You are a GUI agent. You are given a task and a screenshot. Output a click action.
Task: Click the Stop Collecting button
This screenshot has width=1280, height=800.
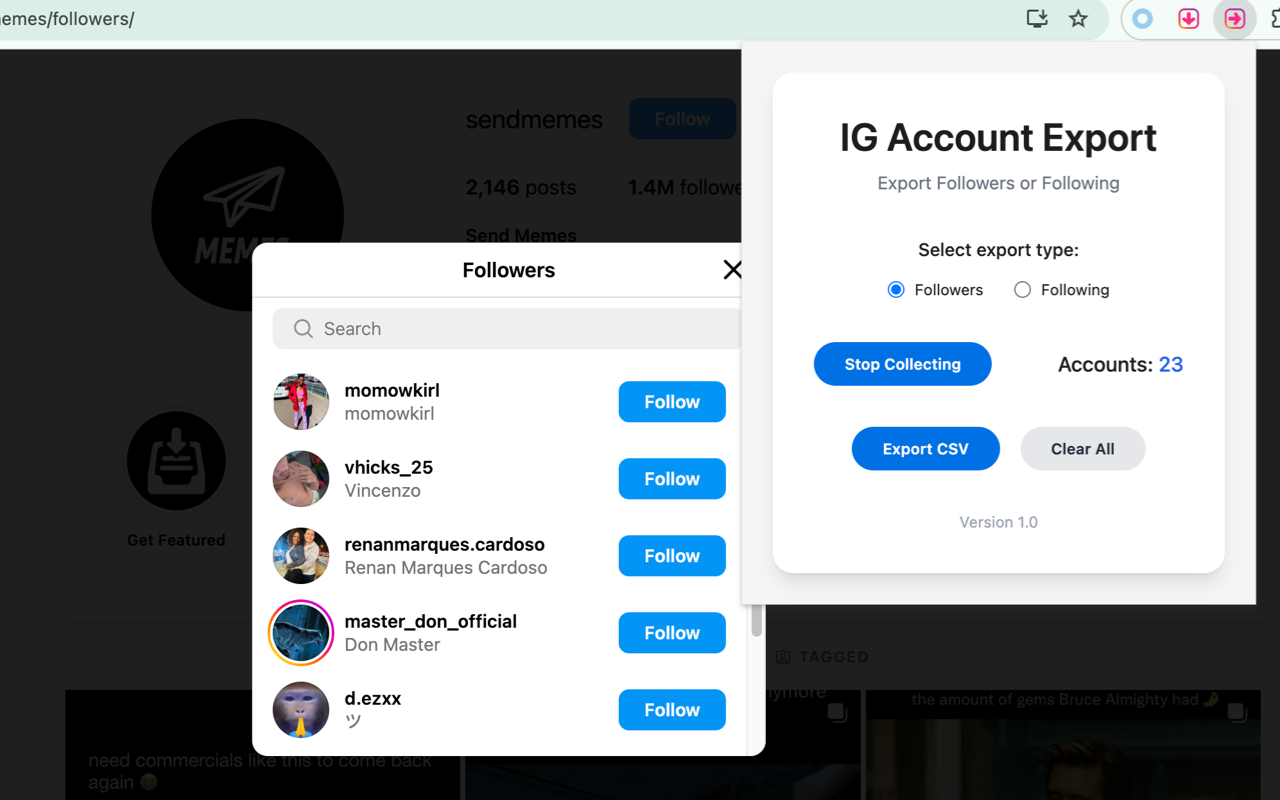pyautogui.click(x=902, y=364)
